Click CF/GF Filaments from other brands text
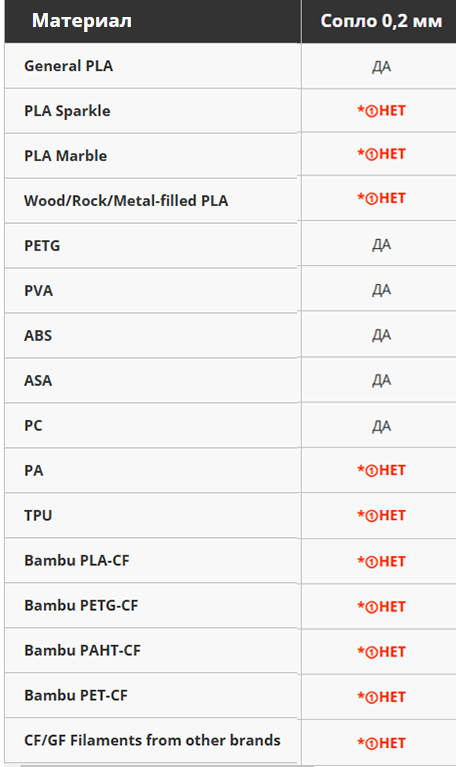Screen dimensions: 456x767 tap(152, 740)
